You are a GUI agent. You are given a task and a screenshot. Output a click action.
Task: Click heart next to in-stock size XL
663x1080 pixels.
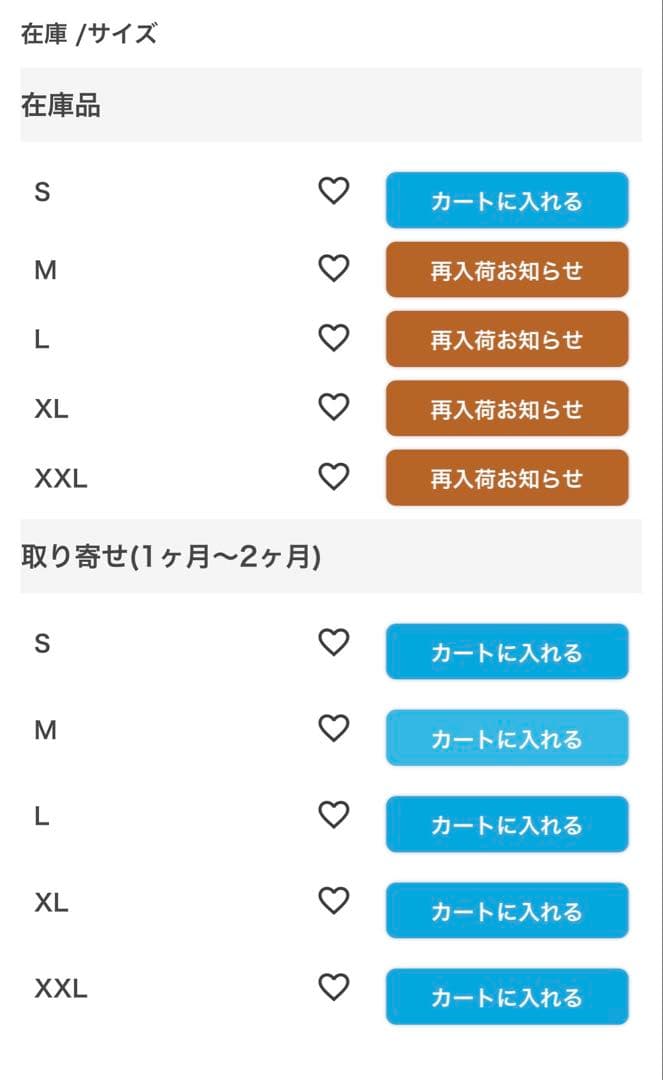click(x=333, y=408)
